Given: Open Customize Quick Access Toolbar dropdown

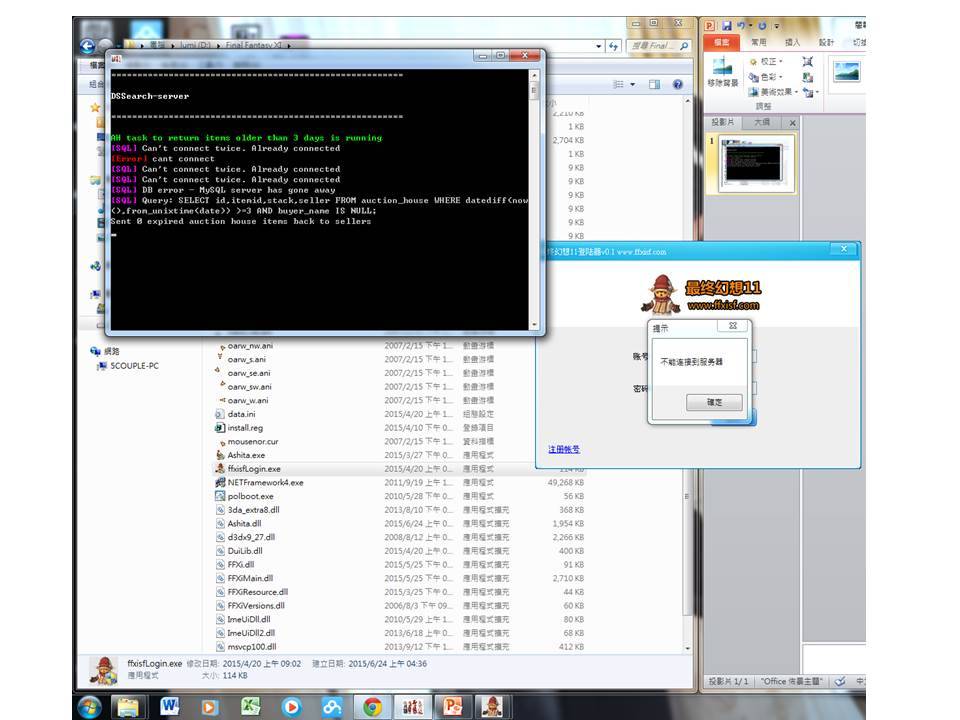Looking at the screenshot, I should pos(777,26).
